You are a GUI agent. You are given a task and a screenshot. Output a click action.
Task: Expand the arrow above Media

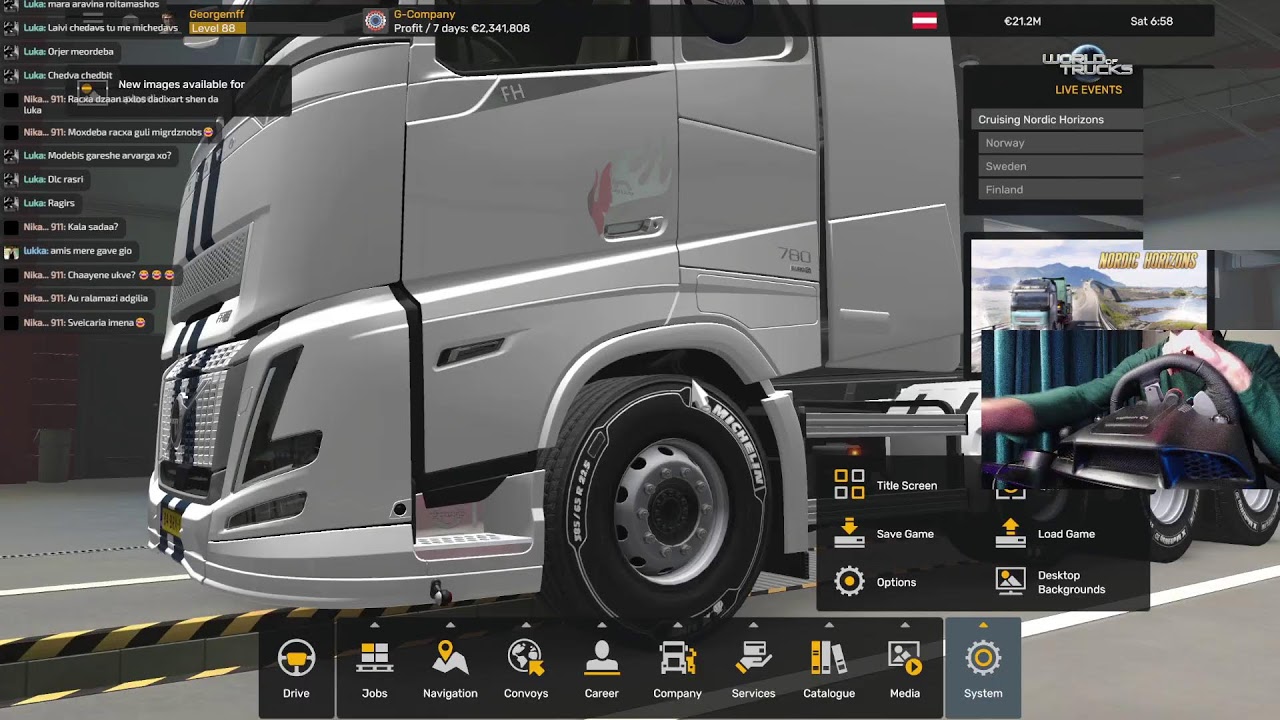(x=905, y=625)
